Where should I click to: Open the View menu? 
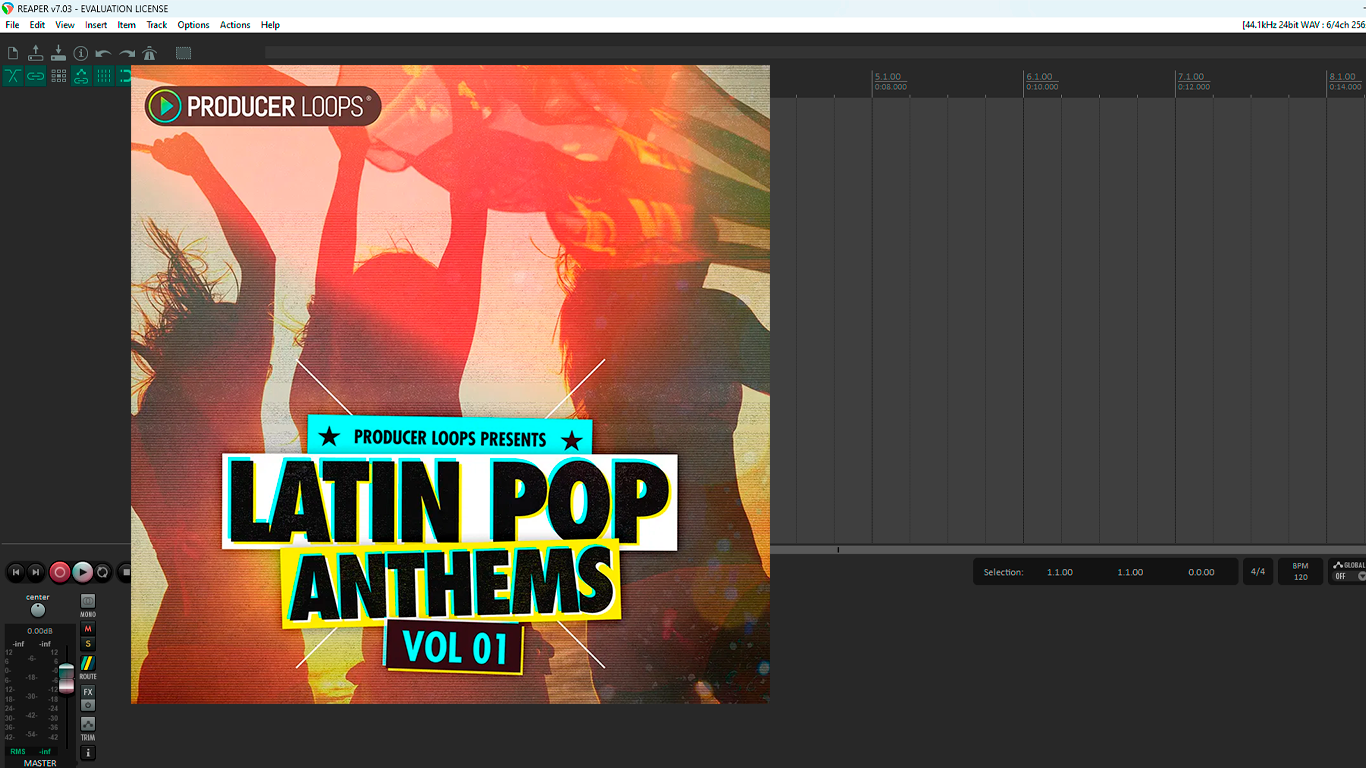(x=65, y=25)
